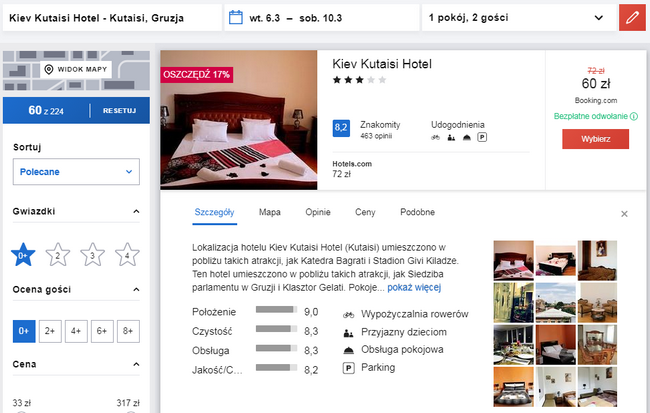Close the hotel details panel

[x=624, y=214]
